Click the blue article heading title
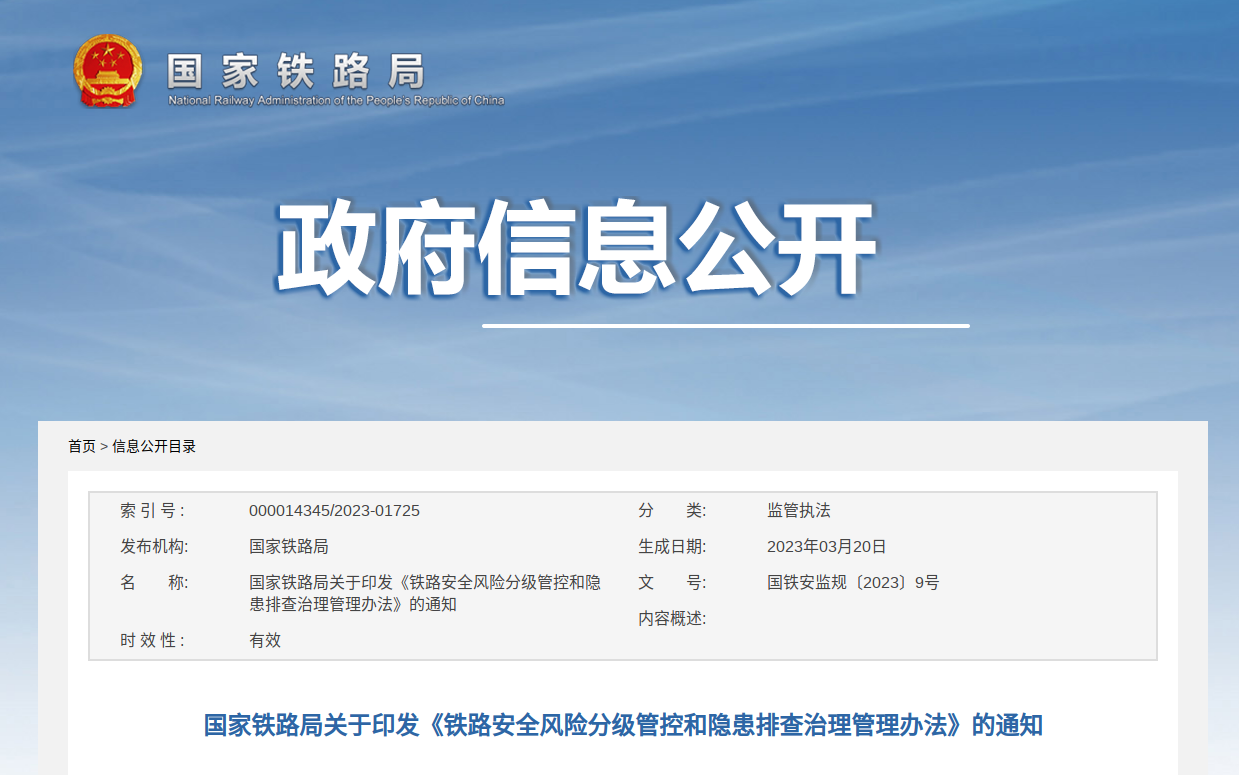The image size is (1239, 775). [x=623, y=725]
